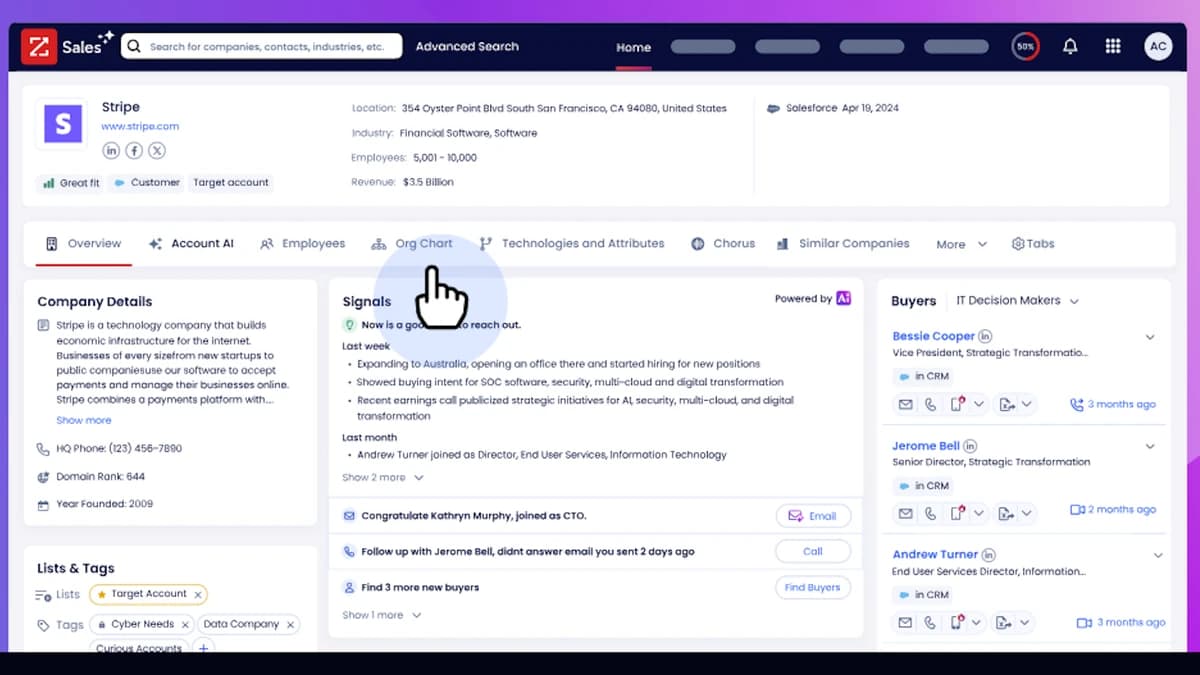Expand Show 2 more signals

click(383, 477)
